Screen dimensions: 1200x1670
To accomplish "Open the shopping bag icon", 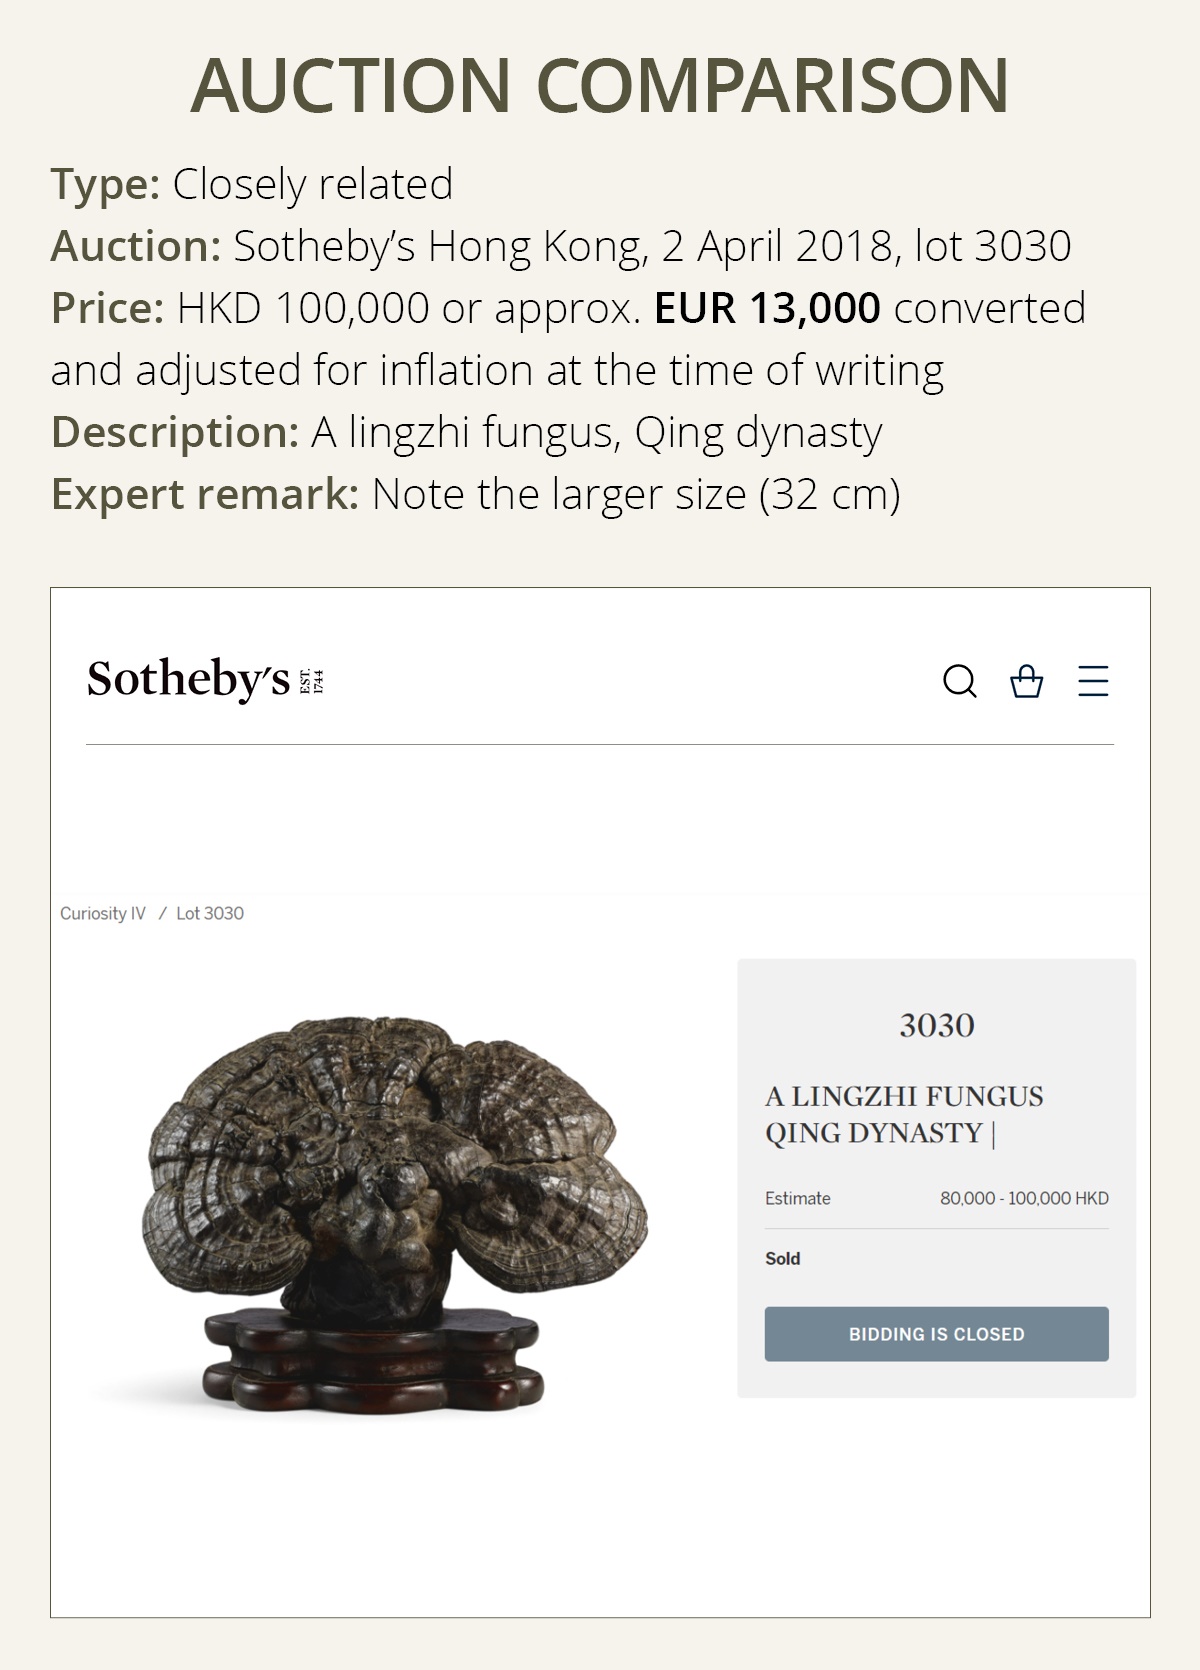I will pos(1026,681).
